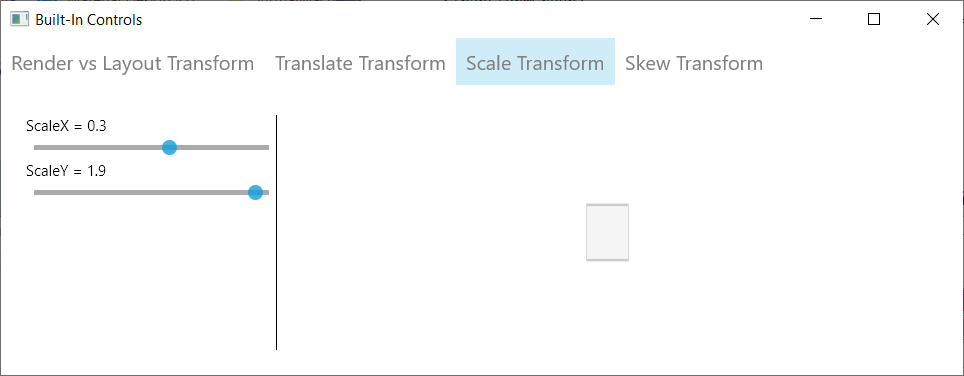Click the ScaleX slider thumb
Screen dimensions: 964x376
pyautogui.click(x=169, y=147)
